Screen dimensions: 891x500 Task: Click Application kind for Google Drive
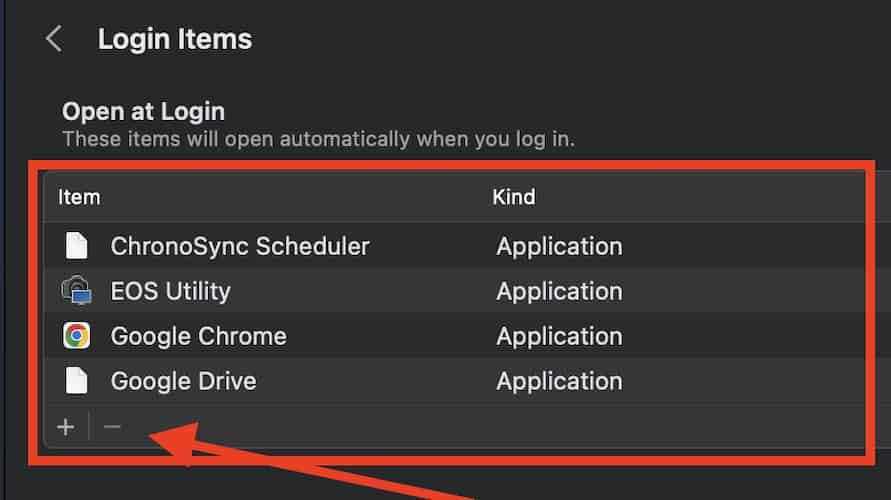[559, 381]
